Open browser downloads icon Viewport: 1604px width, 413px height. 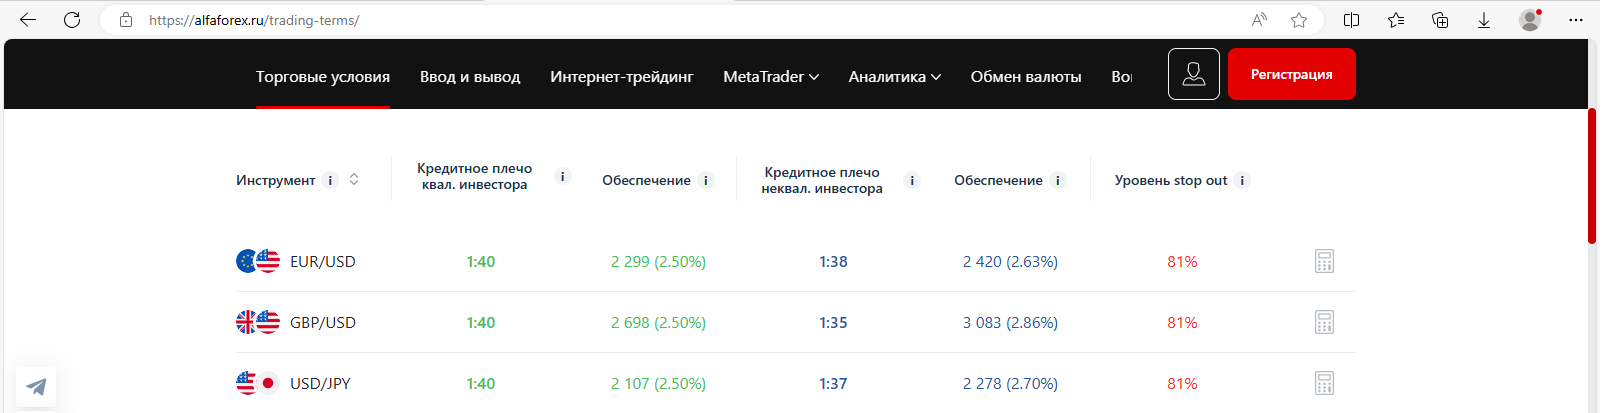coord(1484,20)
